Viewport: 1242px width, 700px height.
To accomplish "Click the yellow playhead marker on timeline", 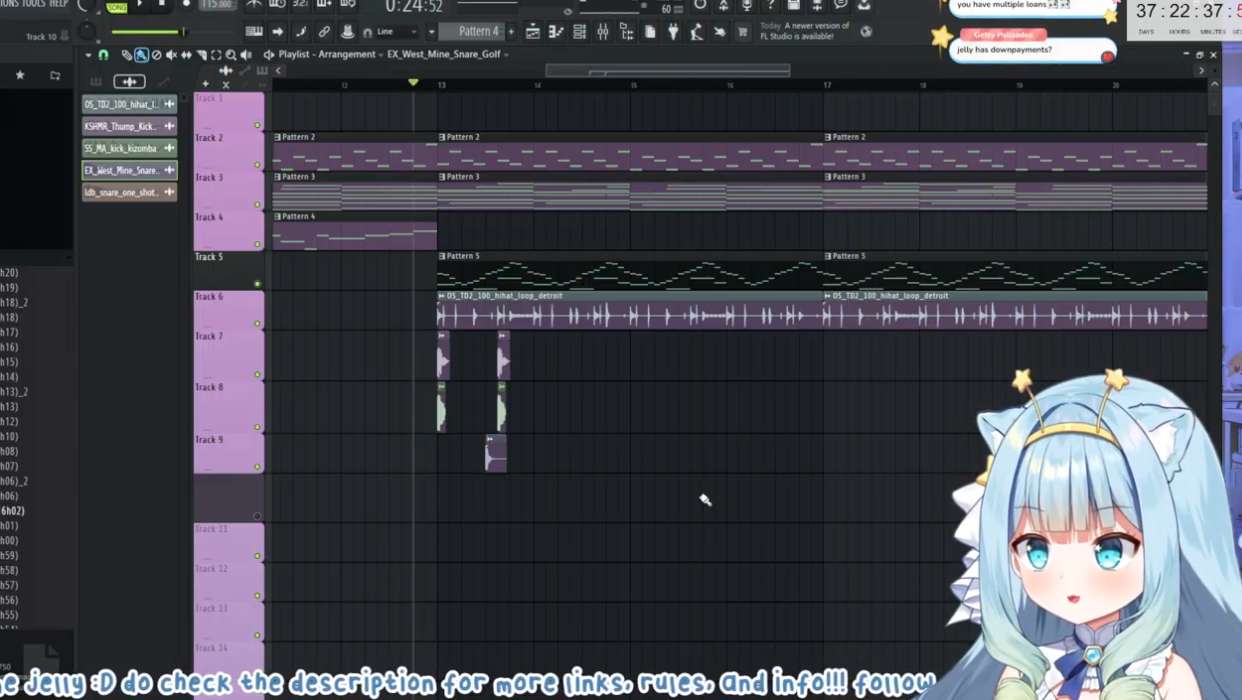I will [413, 82].
